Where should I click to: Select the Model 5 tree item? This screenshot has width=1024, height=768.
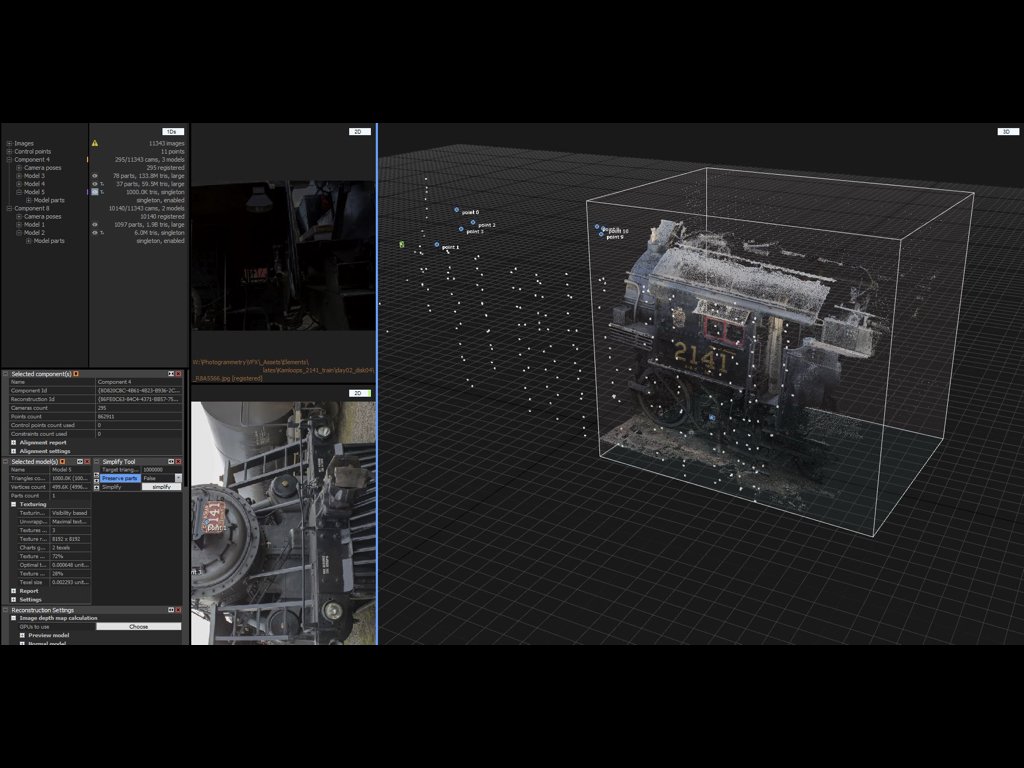point(34,192)
